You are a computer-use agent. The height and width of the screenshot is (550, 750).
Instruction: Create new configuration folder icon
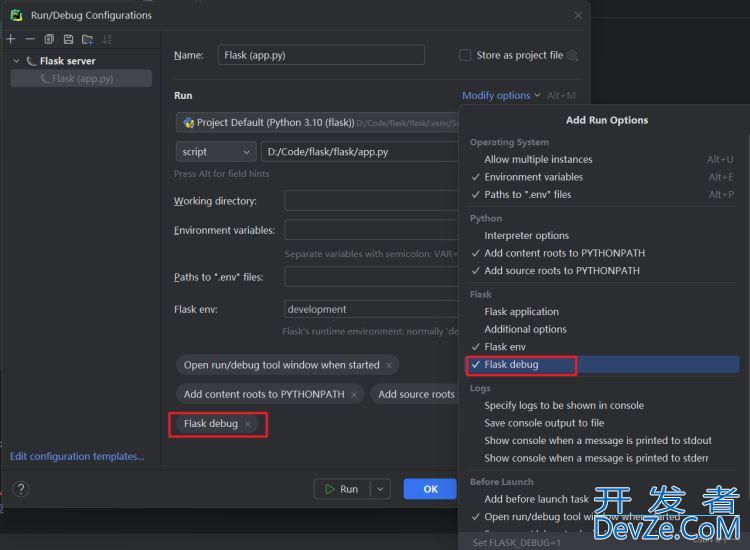[88, 39]
